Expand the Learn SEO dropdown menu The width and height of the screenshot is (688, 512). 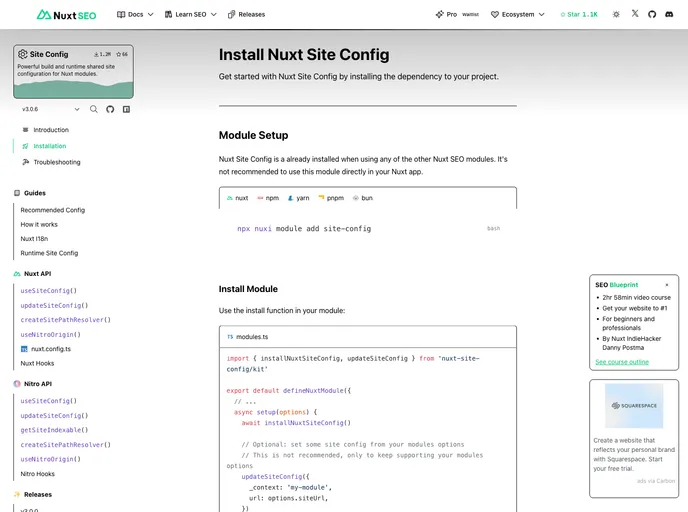click(x=190, y=14)
